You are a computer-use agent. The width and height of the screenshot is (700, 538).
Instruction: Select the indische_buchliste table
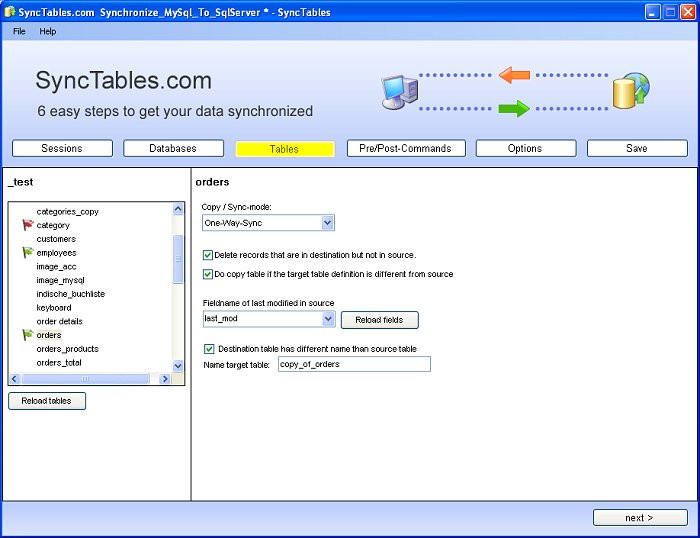[71, 294]
